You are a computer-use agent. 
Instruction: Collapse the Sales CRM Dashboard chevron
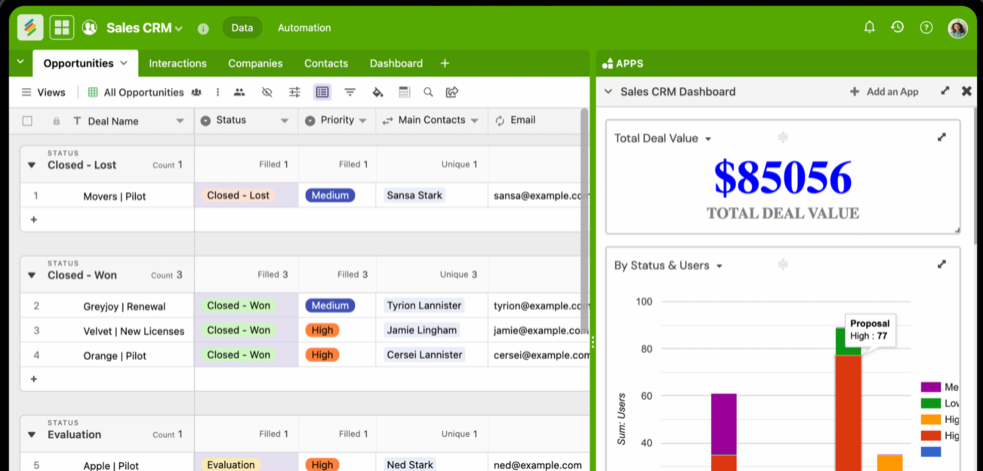[x=607, y=92]
